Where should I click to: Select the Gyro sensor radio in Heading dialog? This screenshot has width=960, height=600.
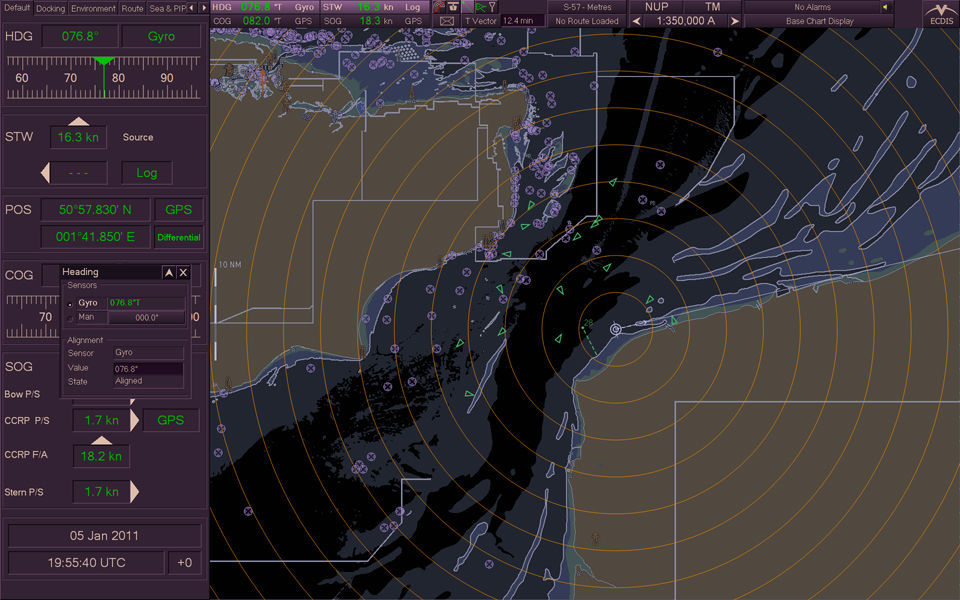click(69, 302)
